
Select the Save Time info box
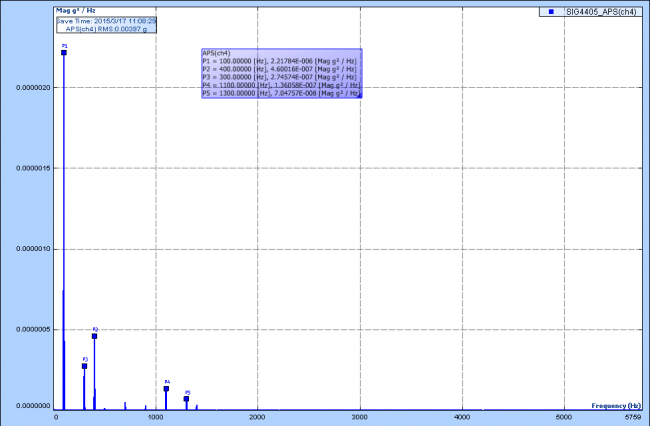pyautogui.click(x=92, y=20)
